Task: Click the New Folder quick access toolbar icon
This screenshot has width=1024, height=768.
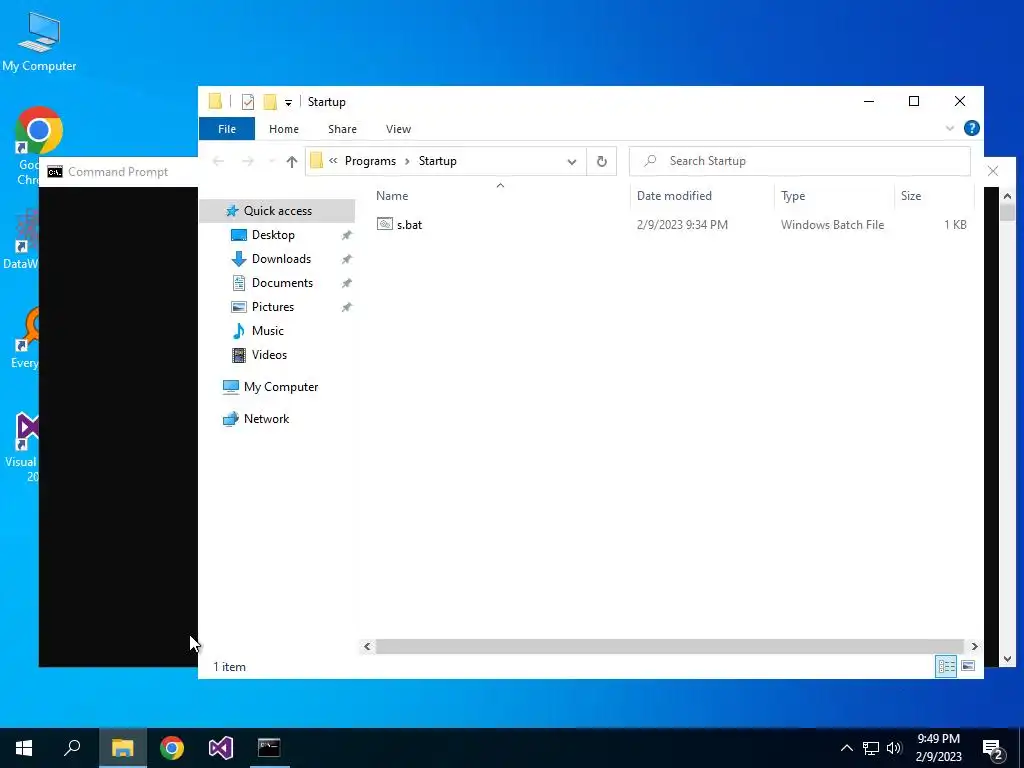Action: point(270,102)
